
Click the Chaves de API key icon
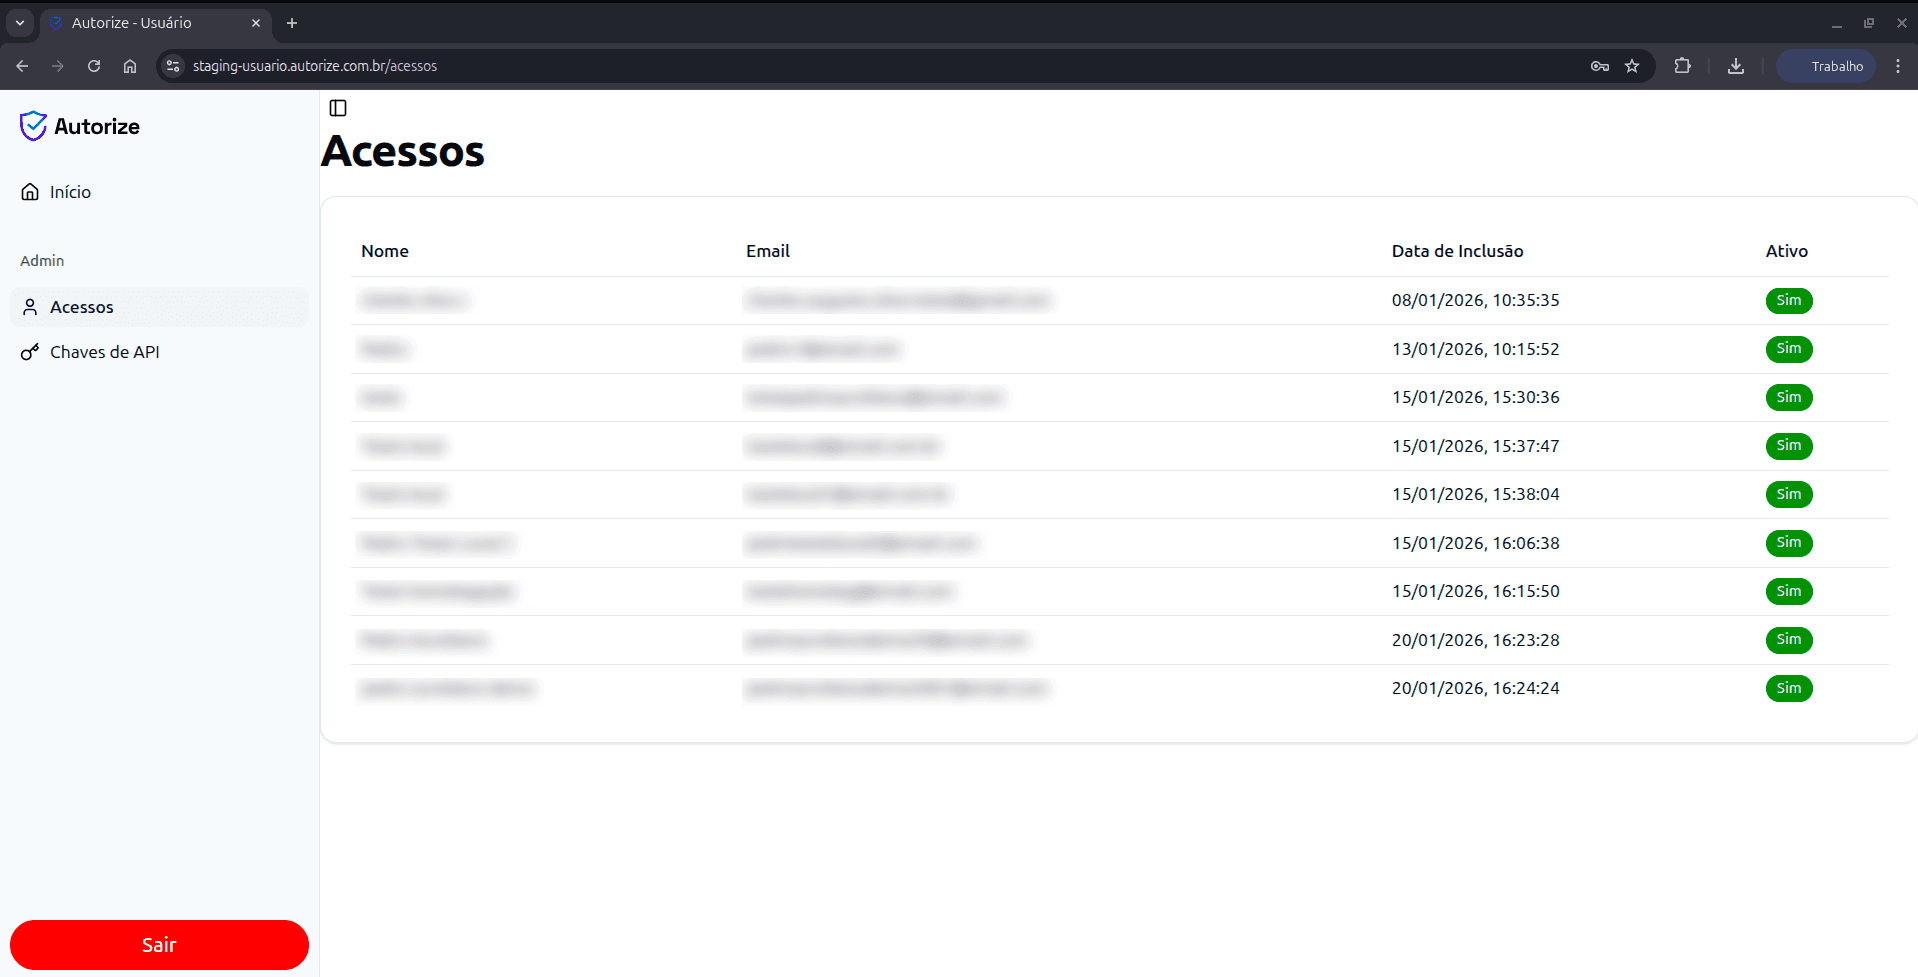(x=30, y=352)
